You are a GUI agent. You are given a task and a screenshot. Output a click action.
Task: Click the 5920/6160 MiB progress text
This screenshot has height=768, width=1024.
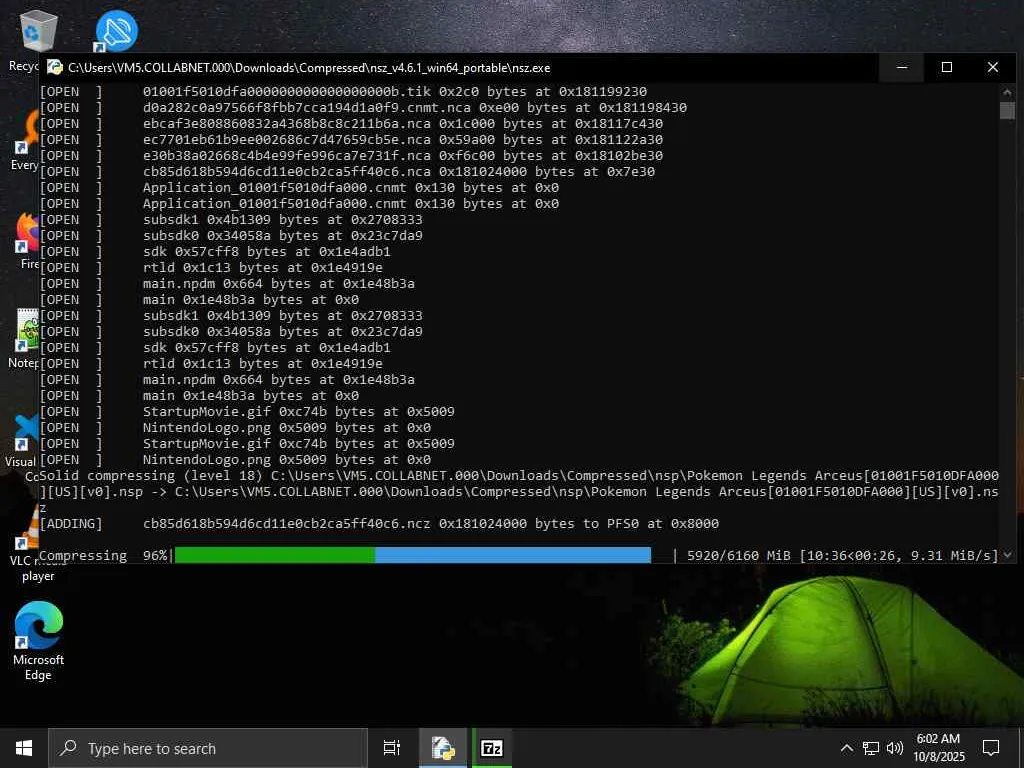(738, 556)
